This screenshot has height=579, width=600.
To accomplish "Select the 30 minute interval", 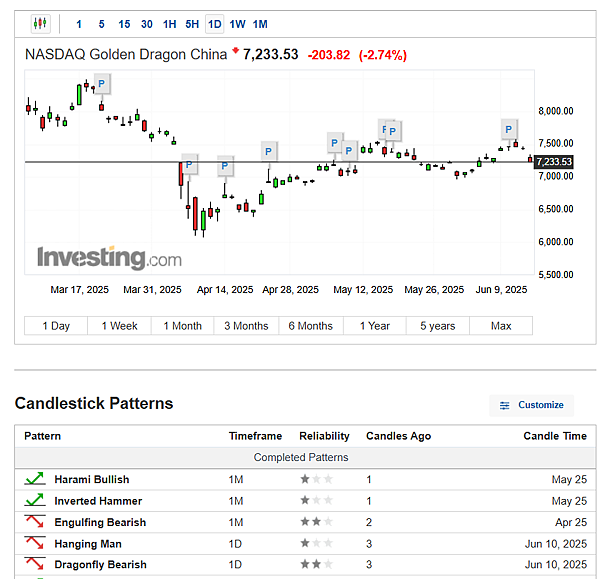I will pyautogui.click(x=147, y=24).
